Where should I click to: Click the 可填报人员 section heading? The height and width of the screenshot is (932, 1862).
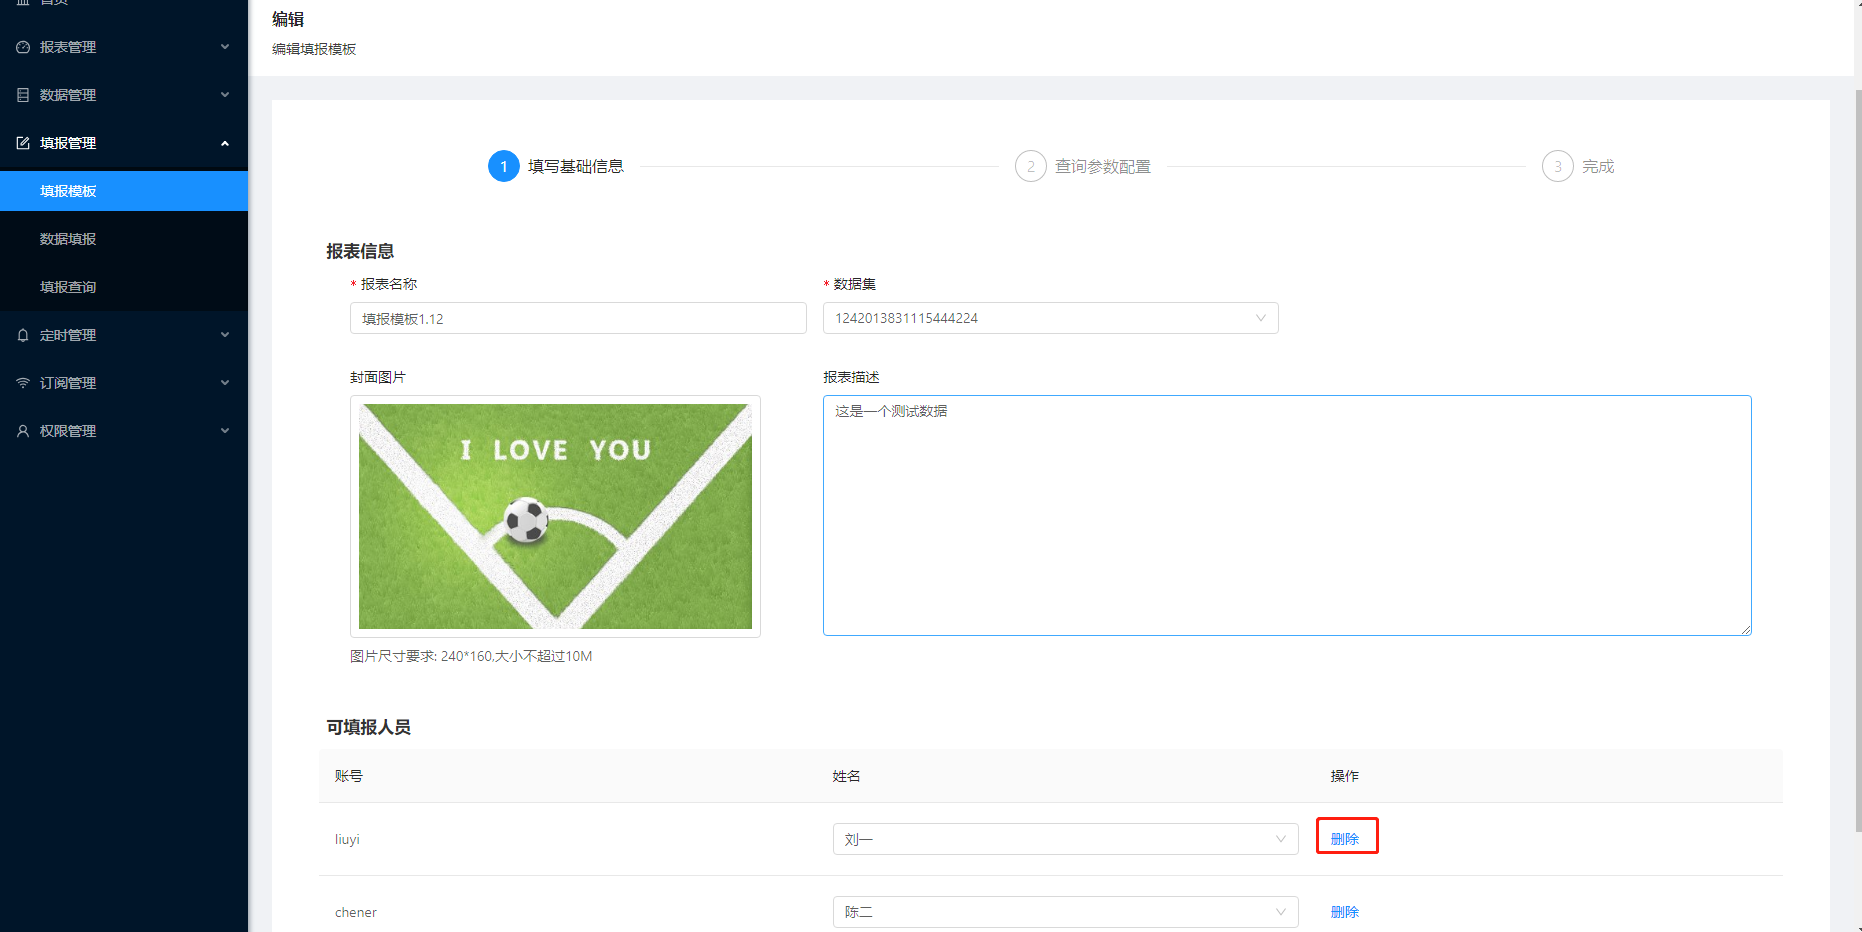[x=368, y=727]
